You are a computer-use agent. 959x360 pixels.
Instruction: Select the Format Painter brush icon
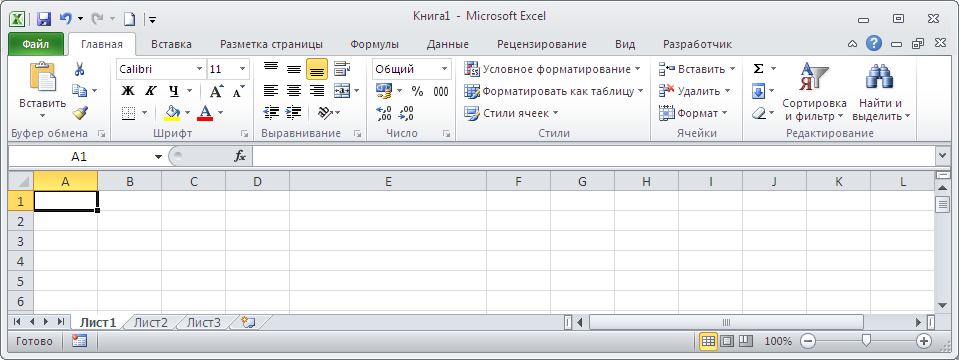pos(80,112)
